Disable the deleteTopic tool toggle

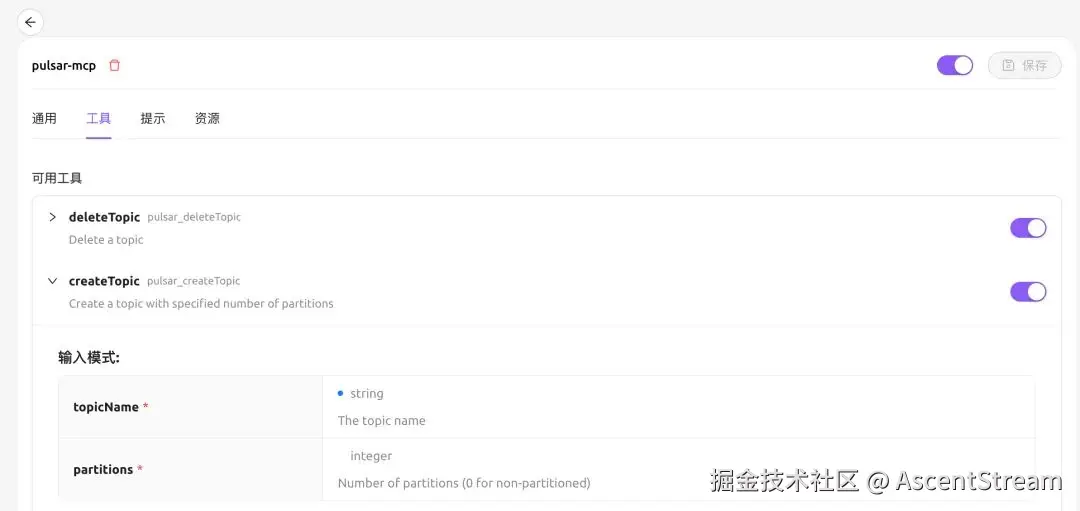pos(1028,228)
